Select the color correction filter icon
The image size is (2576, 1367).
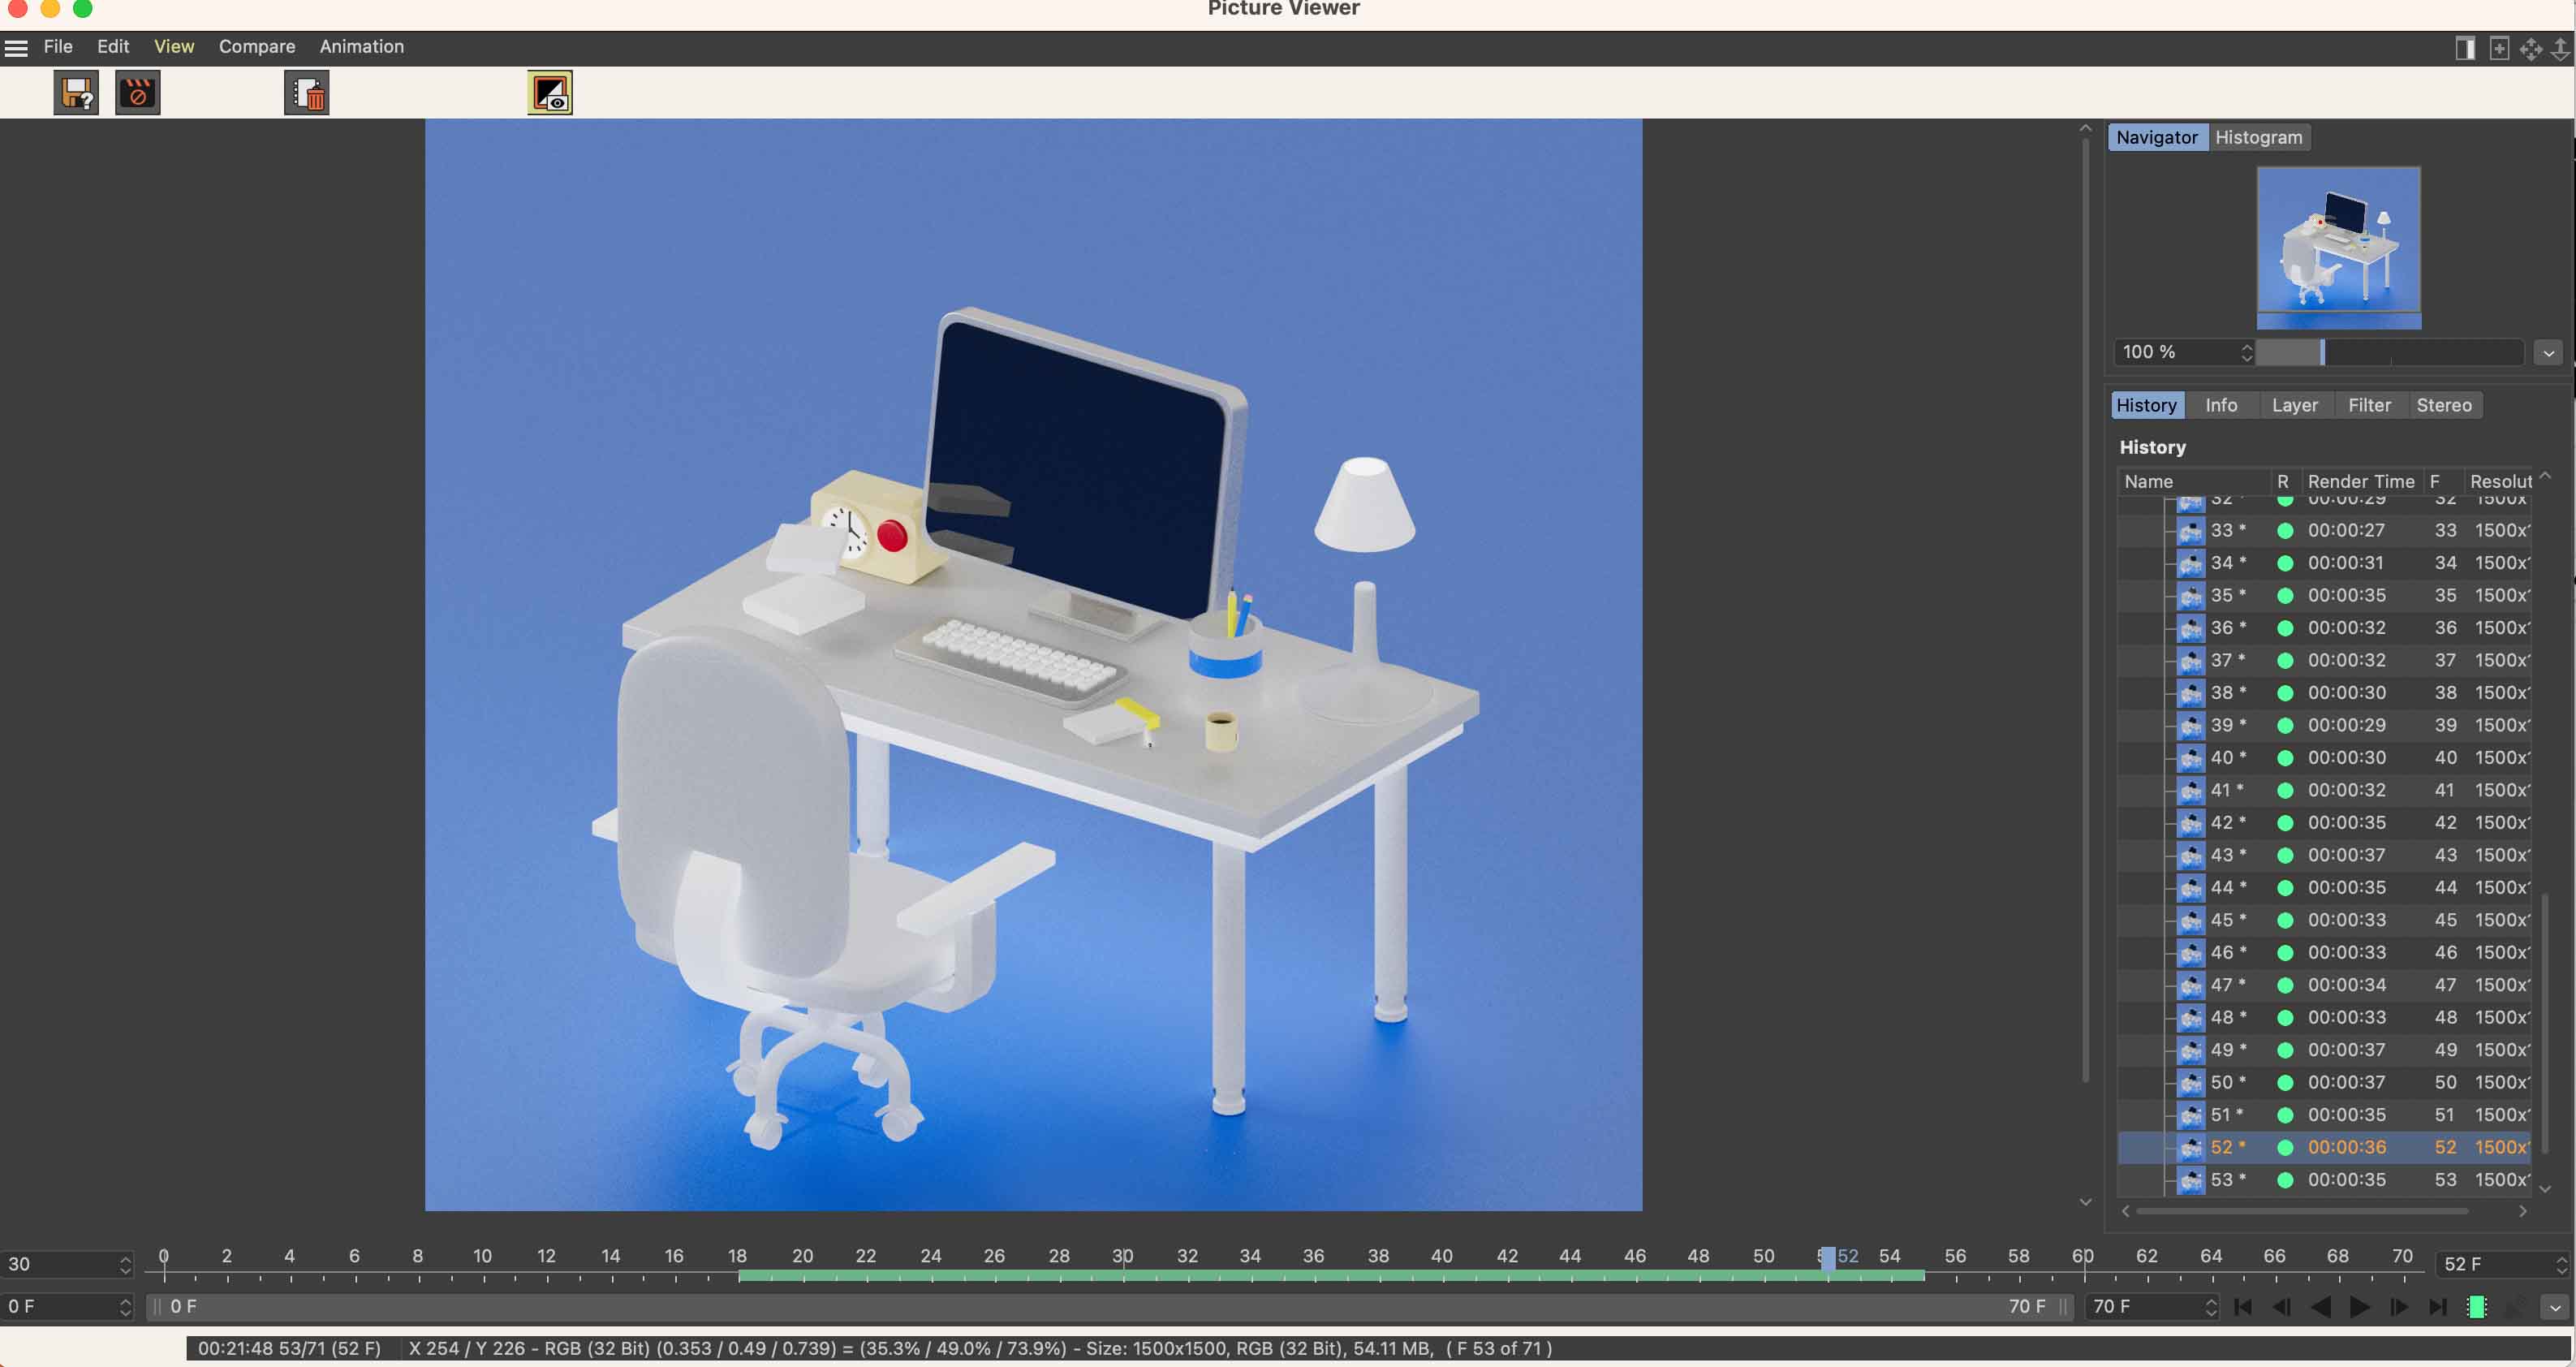pos(549,93)
